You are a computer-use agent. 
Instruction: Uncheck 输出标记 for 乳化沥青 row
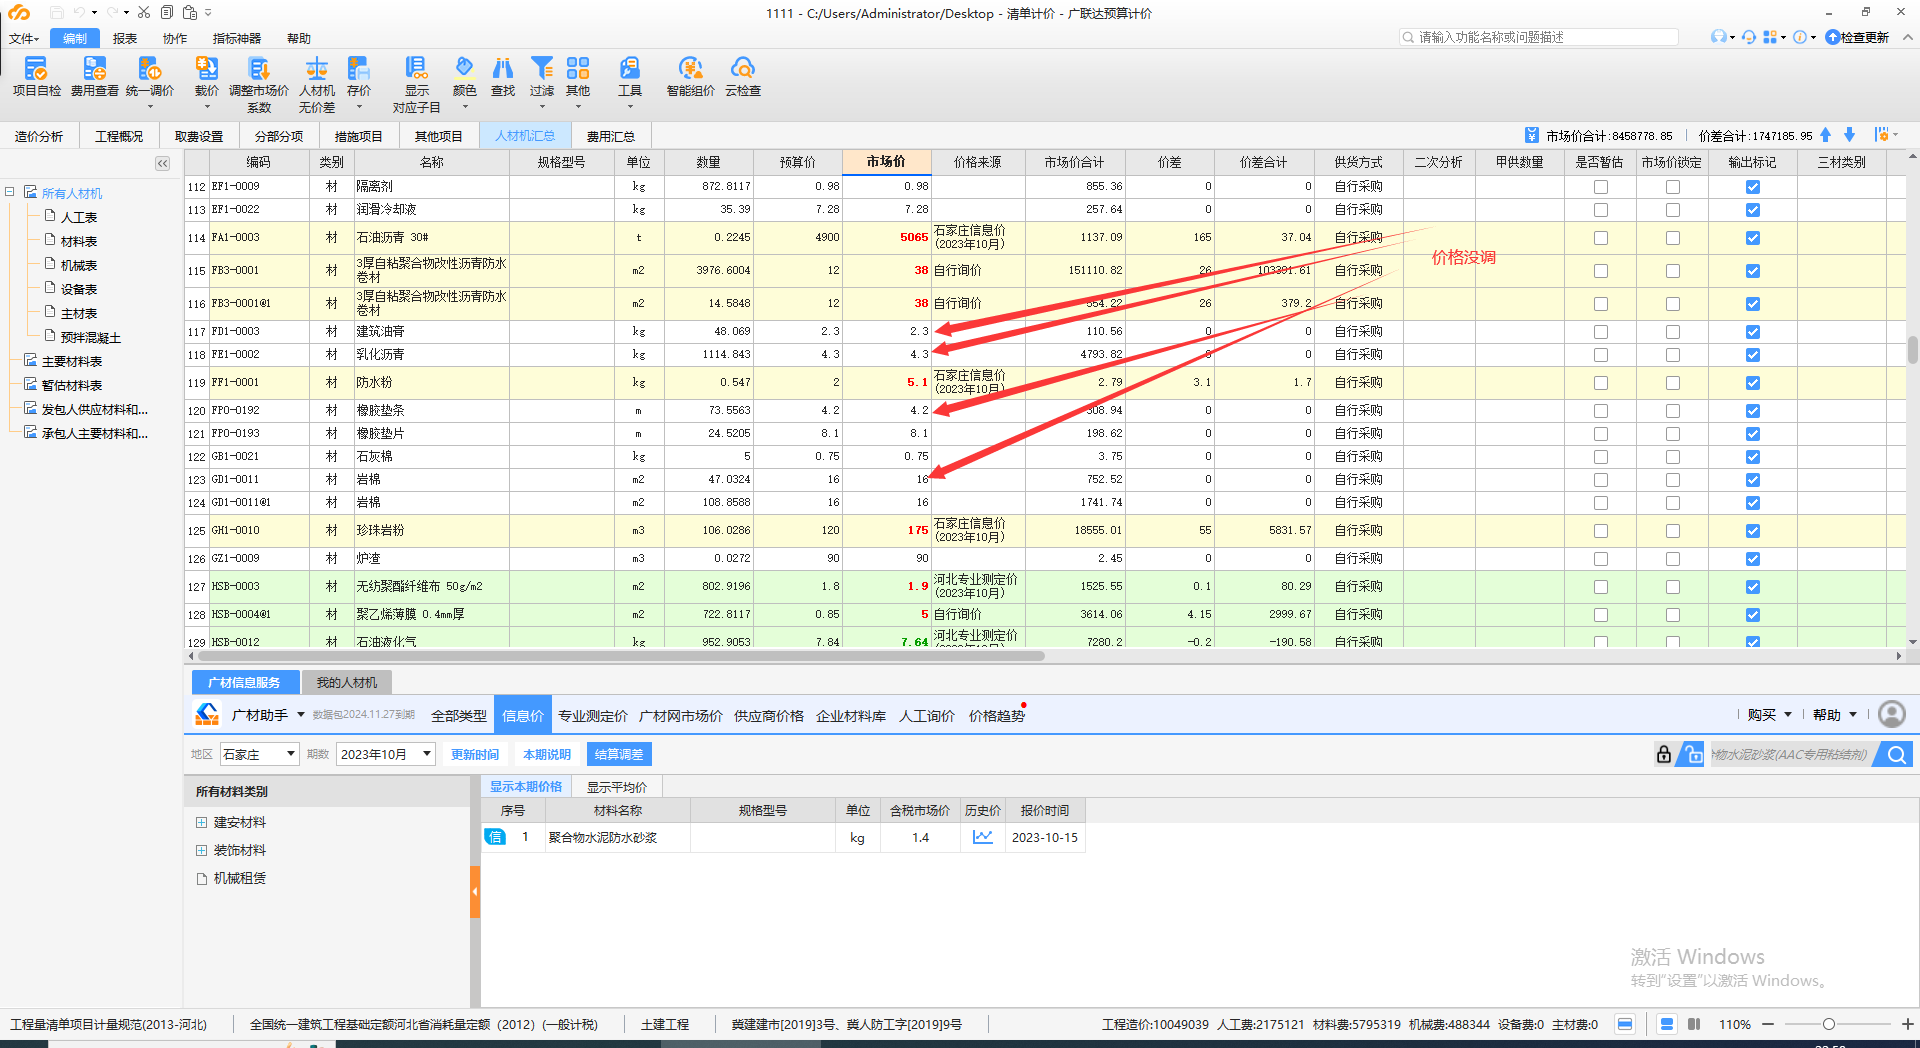point(1753,355)
